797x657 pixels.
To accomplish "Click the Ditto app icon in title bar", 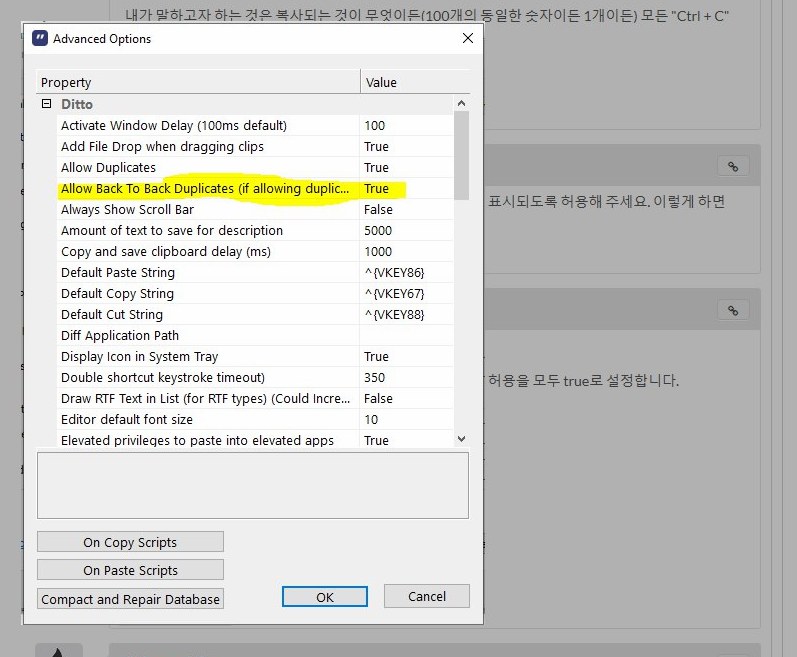I will pyautogui.click(x=40, y=39).
